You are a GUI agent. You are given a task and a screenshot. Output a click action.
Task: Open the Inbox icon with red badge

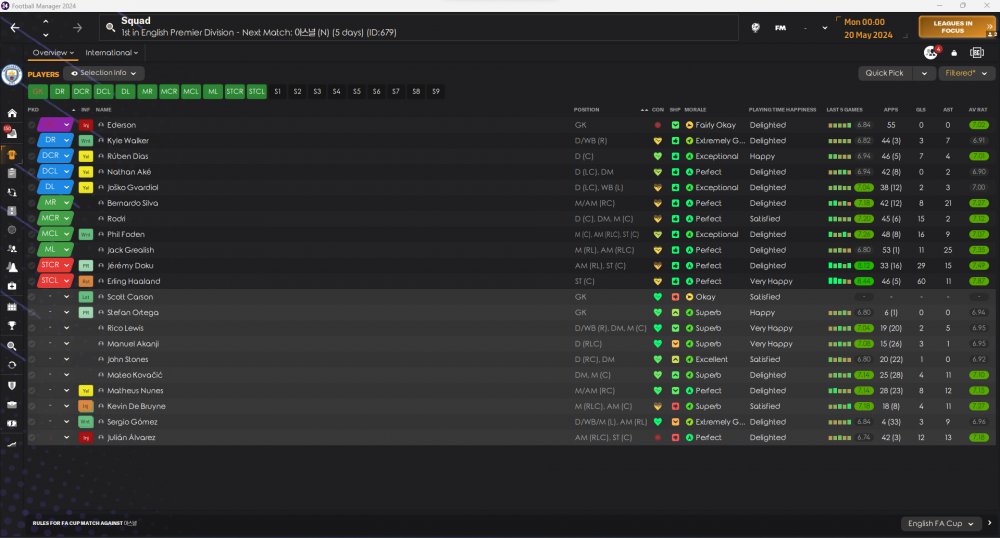point(11,133)
